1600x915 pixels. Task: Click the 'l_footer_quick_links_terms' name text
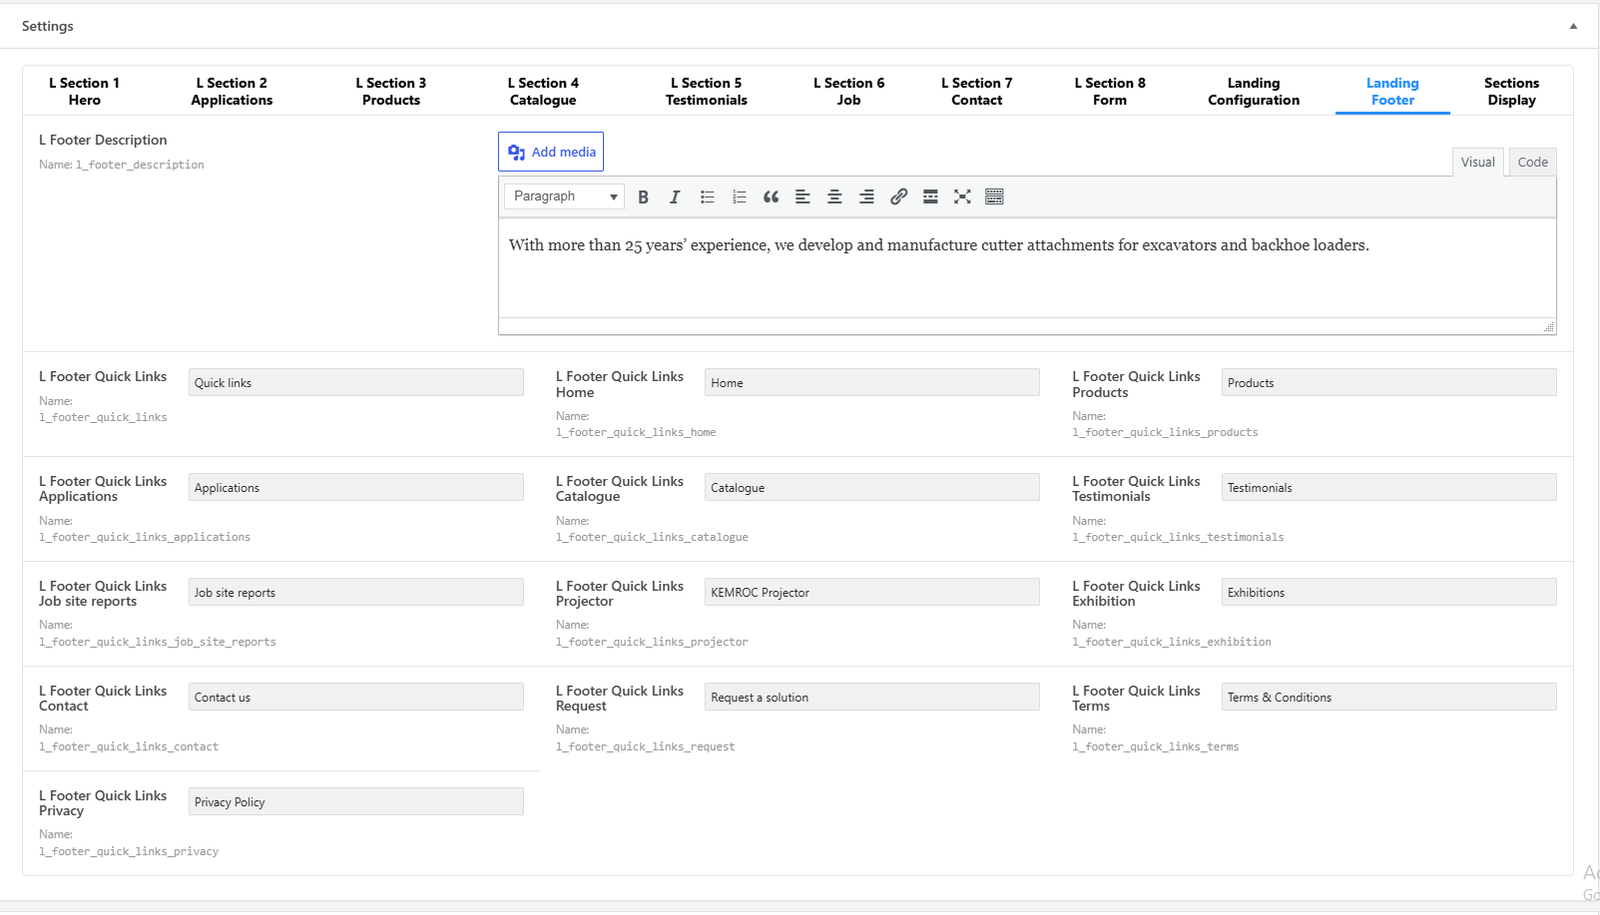point(1156,747)
